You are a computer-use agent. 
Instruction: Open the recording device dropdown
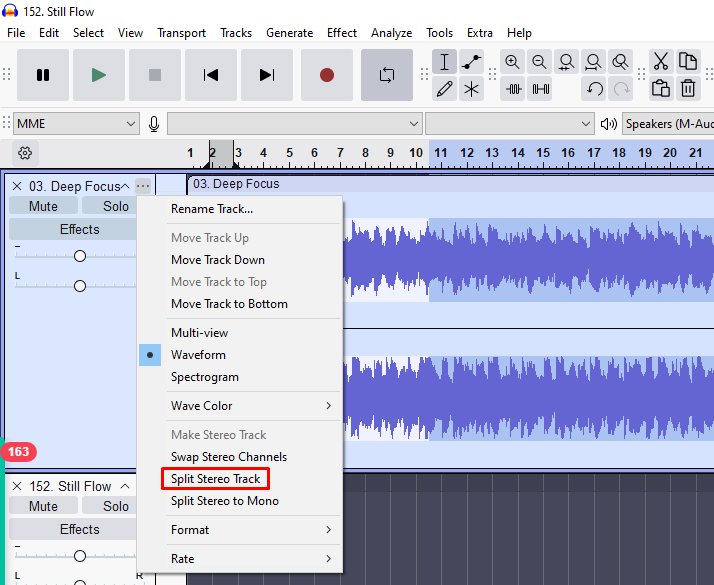(x=294, y=124)
